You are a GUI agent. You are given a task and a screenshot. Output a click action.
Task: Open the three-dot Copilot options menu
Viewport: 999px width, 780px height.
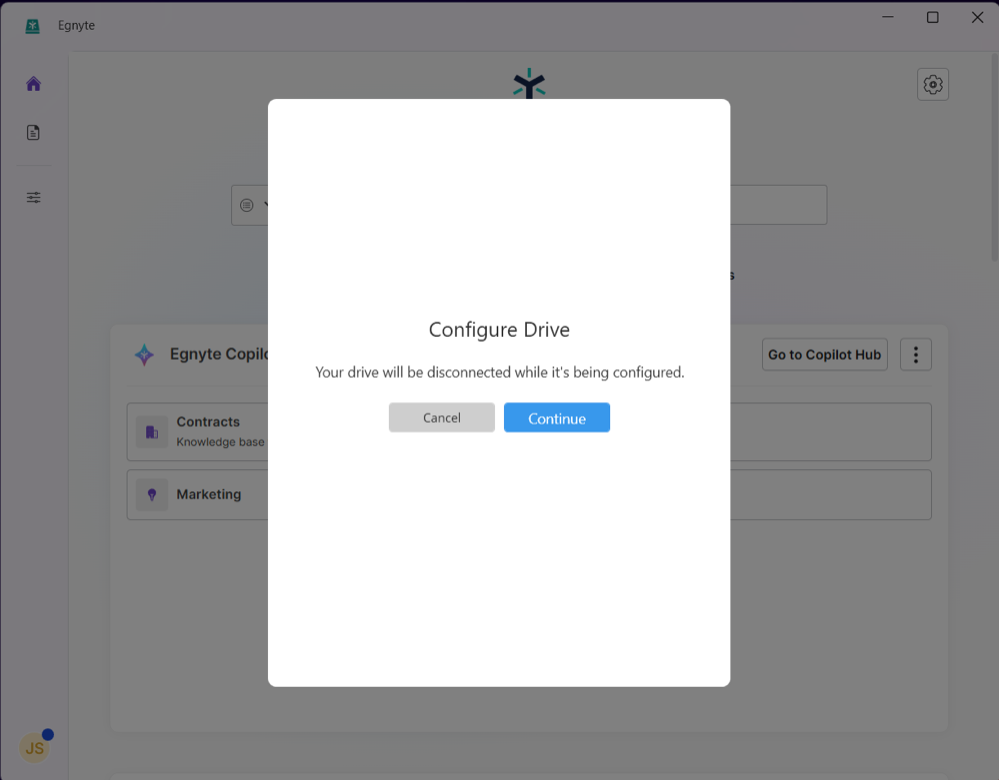(x=916, y=354)
